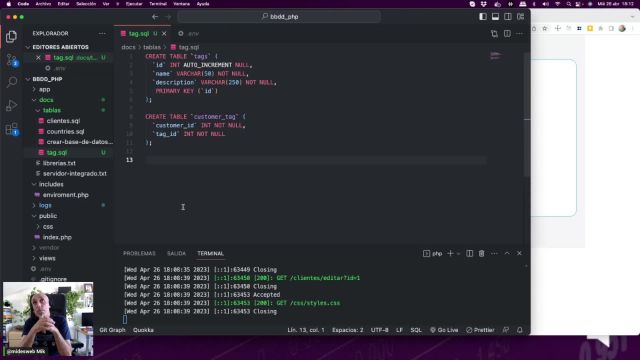Toggle the bottom panel visibility

(495, 16)
